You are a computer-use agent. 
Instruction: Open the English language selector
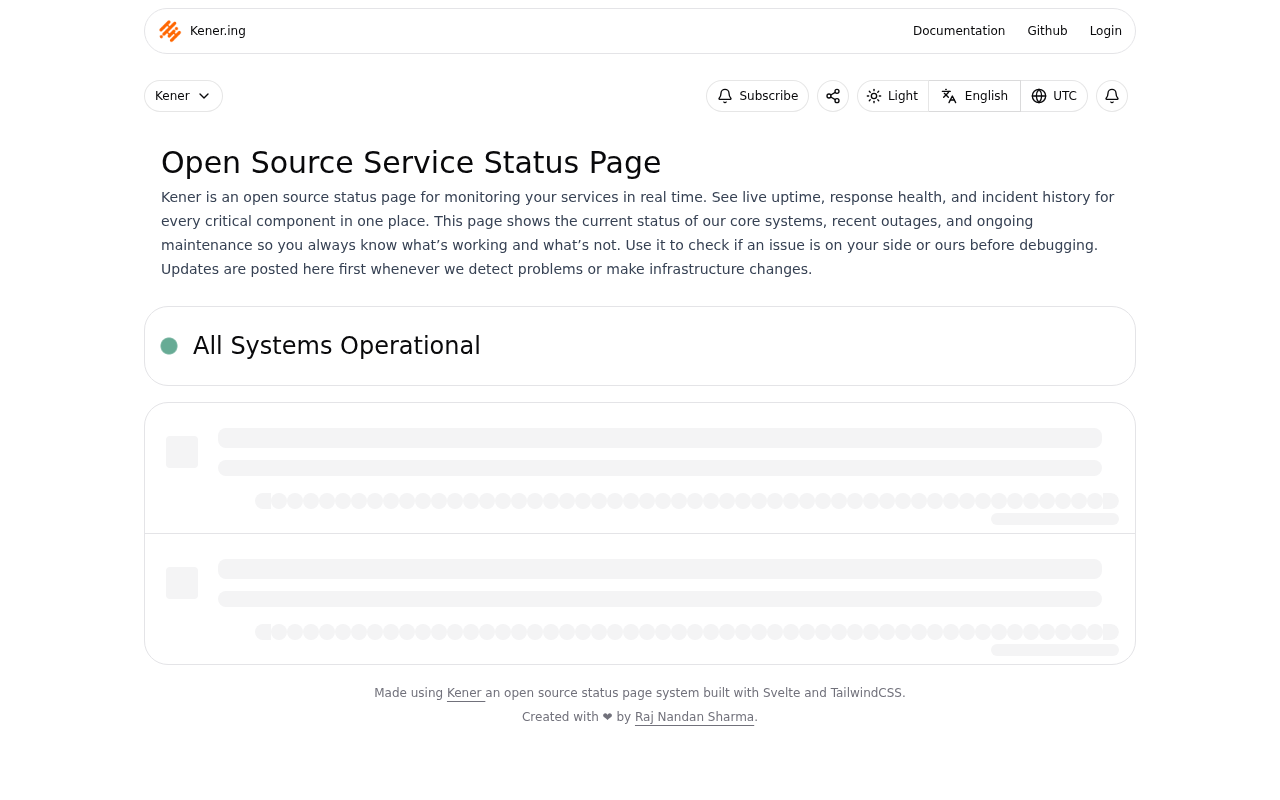(x=973, y=95)
